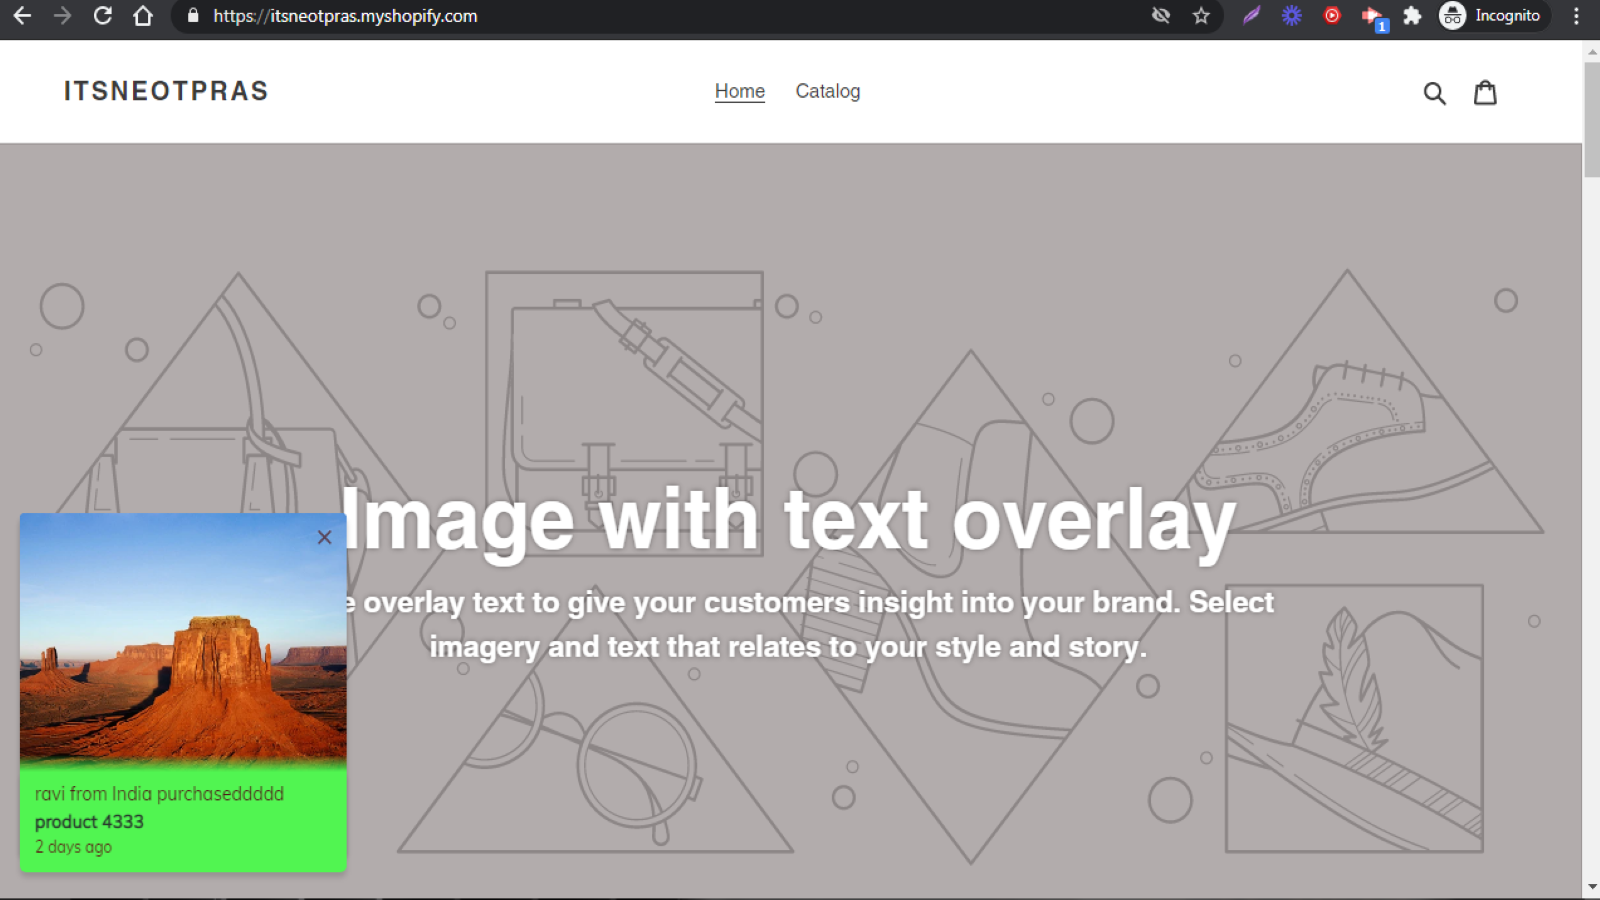Switch to the Catalog page

point(827,91)
